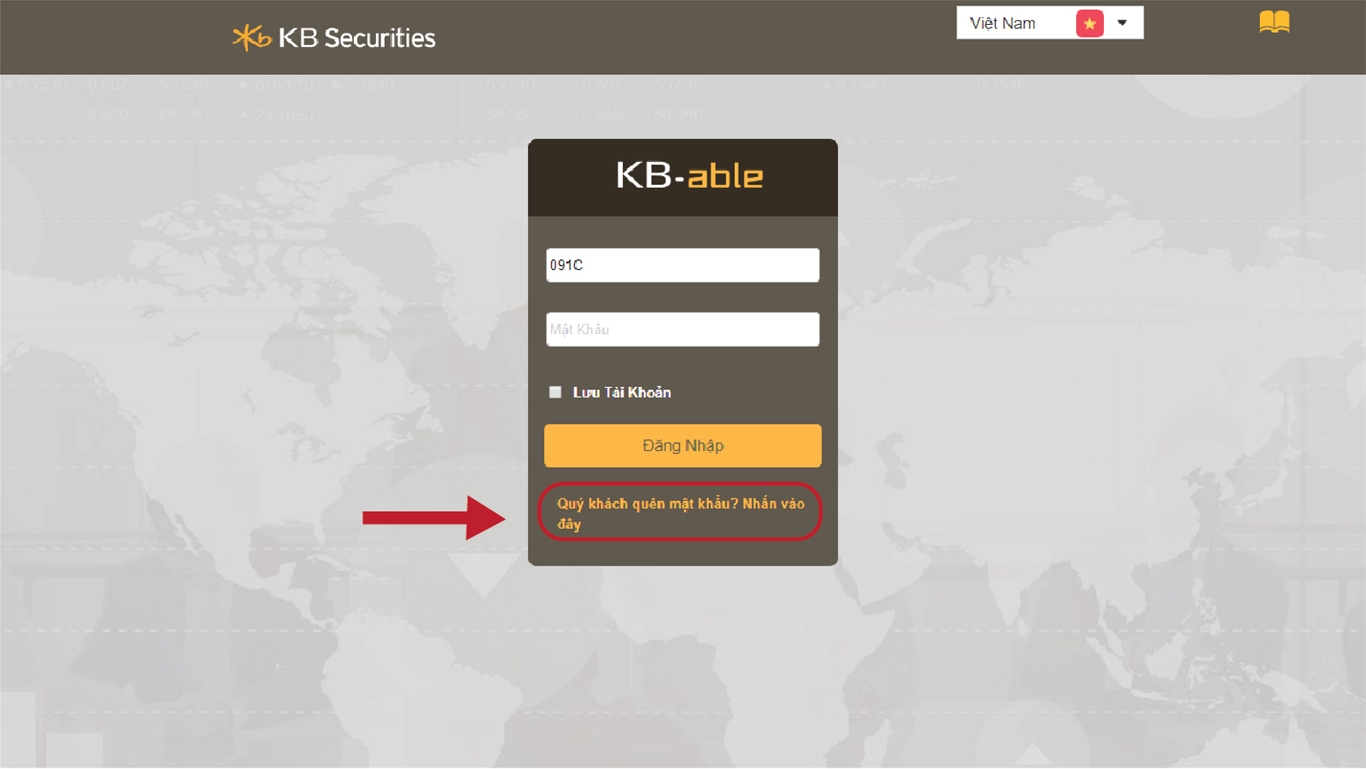Viewport: 1366px width, 769px height.
Task: Click the Đăng Nhập login button
Action: [x=683, y=446]
